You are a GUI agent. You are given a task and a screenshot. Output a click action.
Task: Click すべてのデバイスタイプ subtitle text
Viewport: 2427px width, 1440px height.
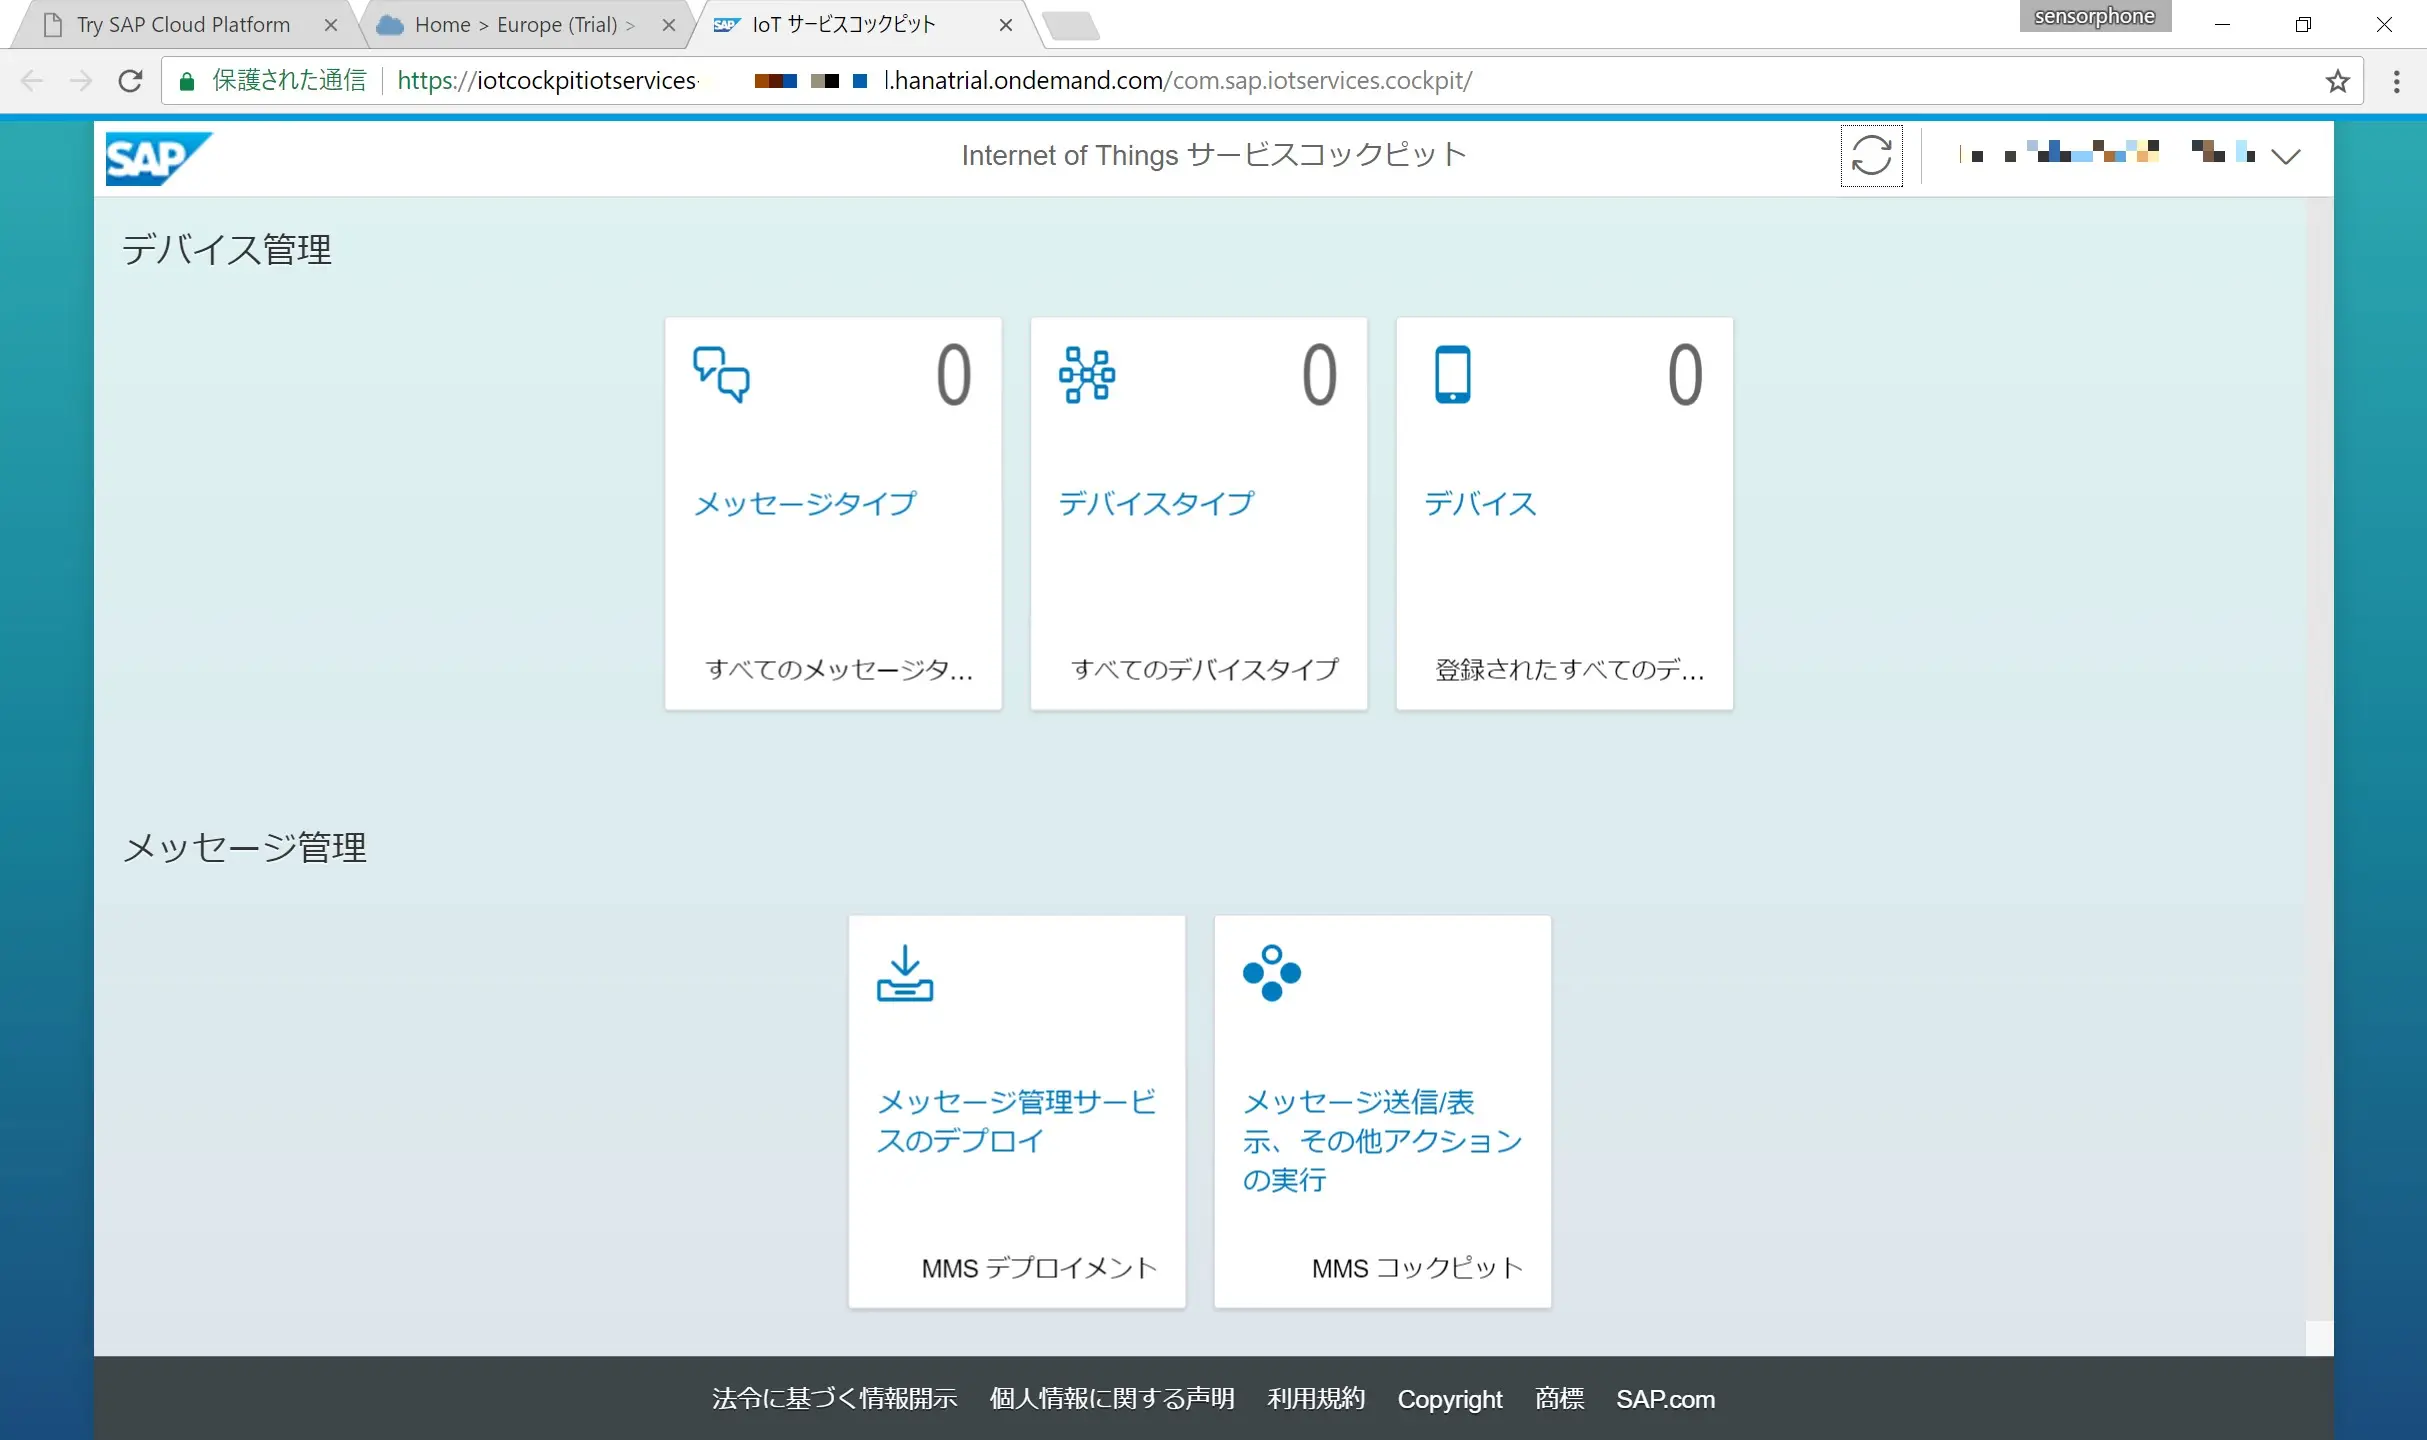[x=1205, y=670]
